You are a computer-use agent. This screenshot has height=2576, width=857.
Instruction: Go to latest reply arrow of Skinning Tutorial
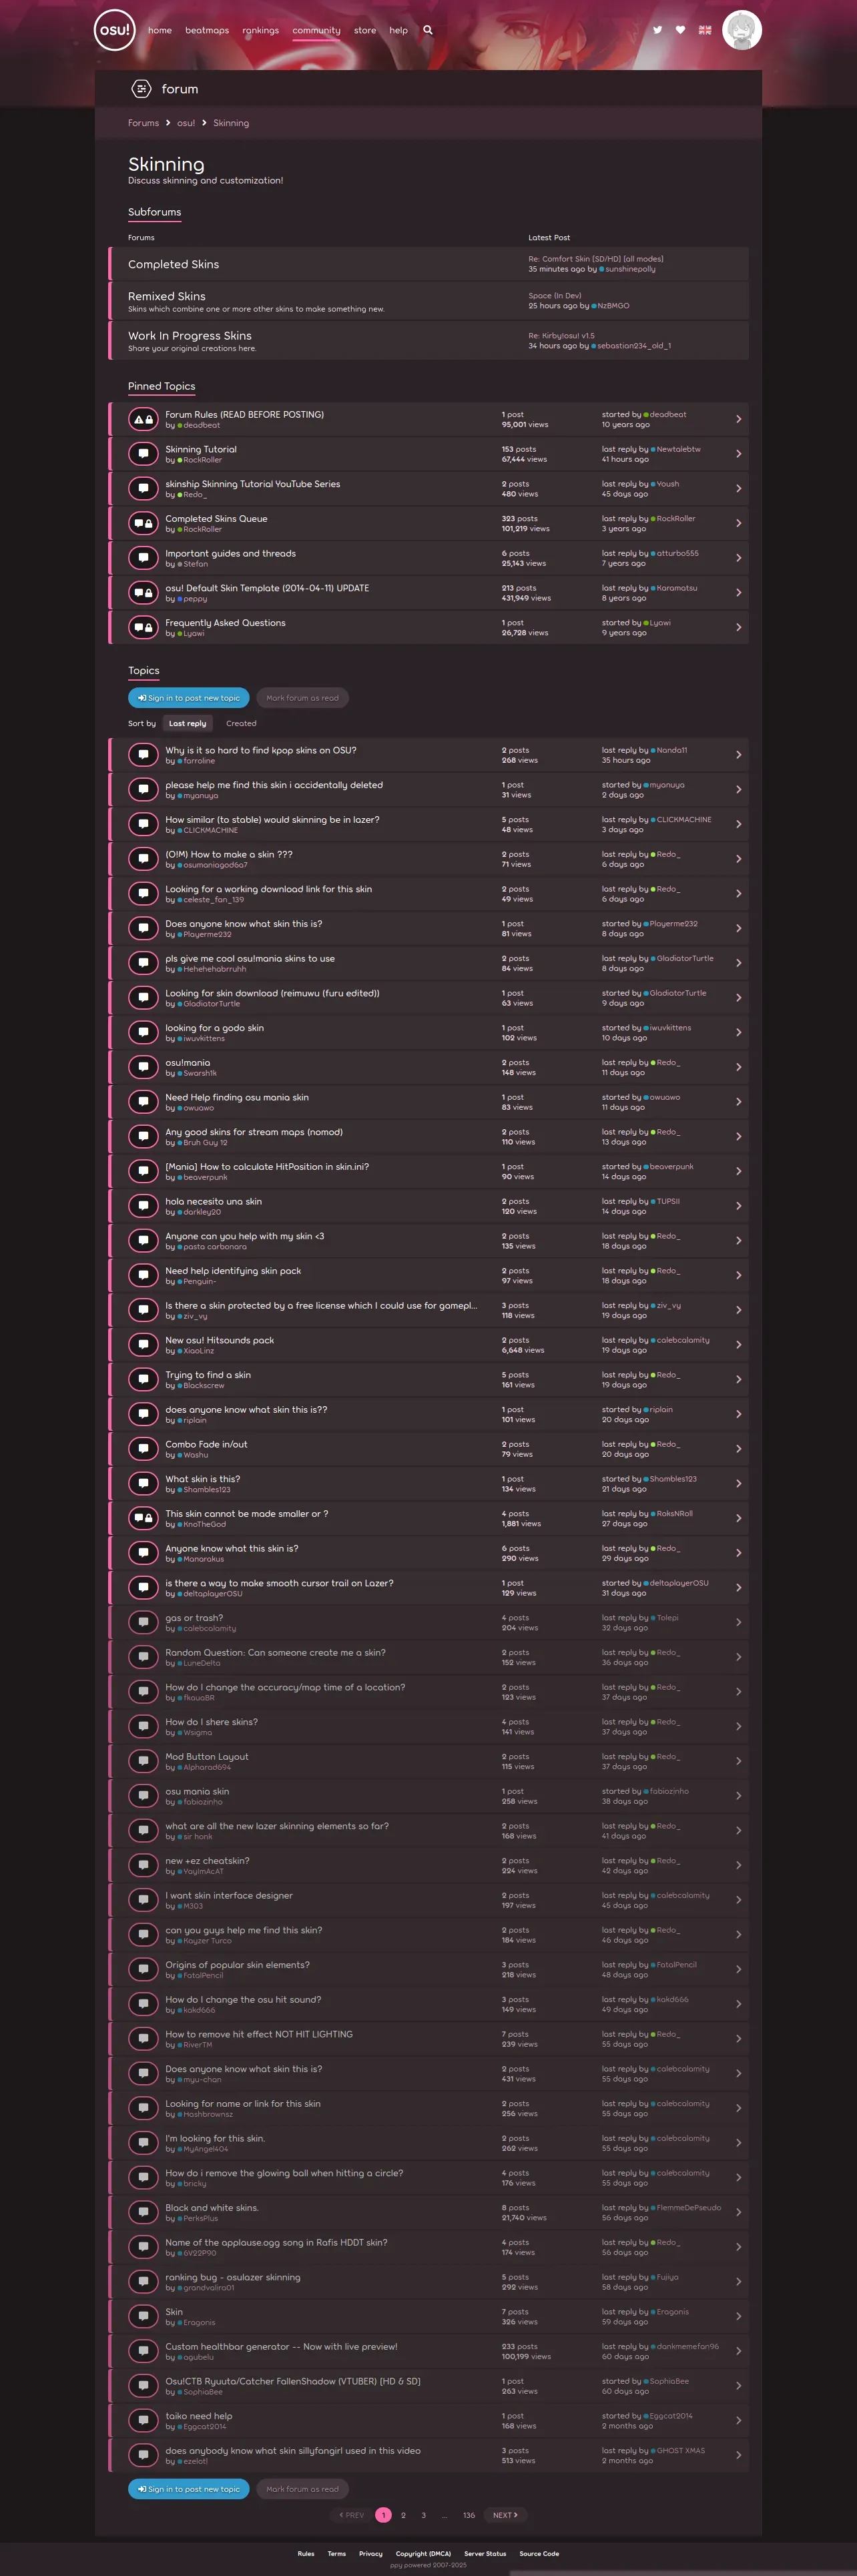738,454
